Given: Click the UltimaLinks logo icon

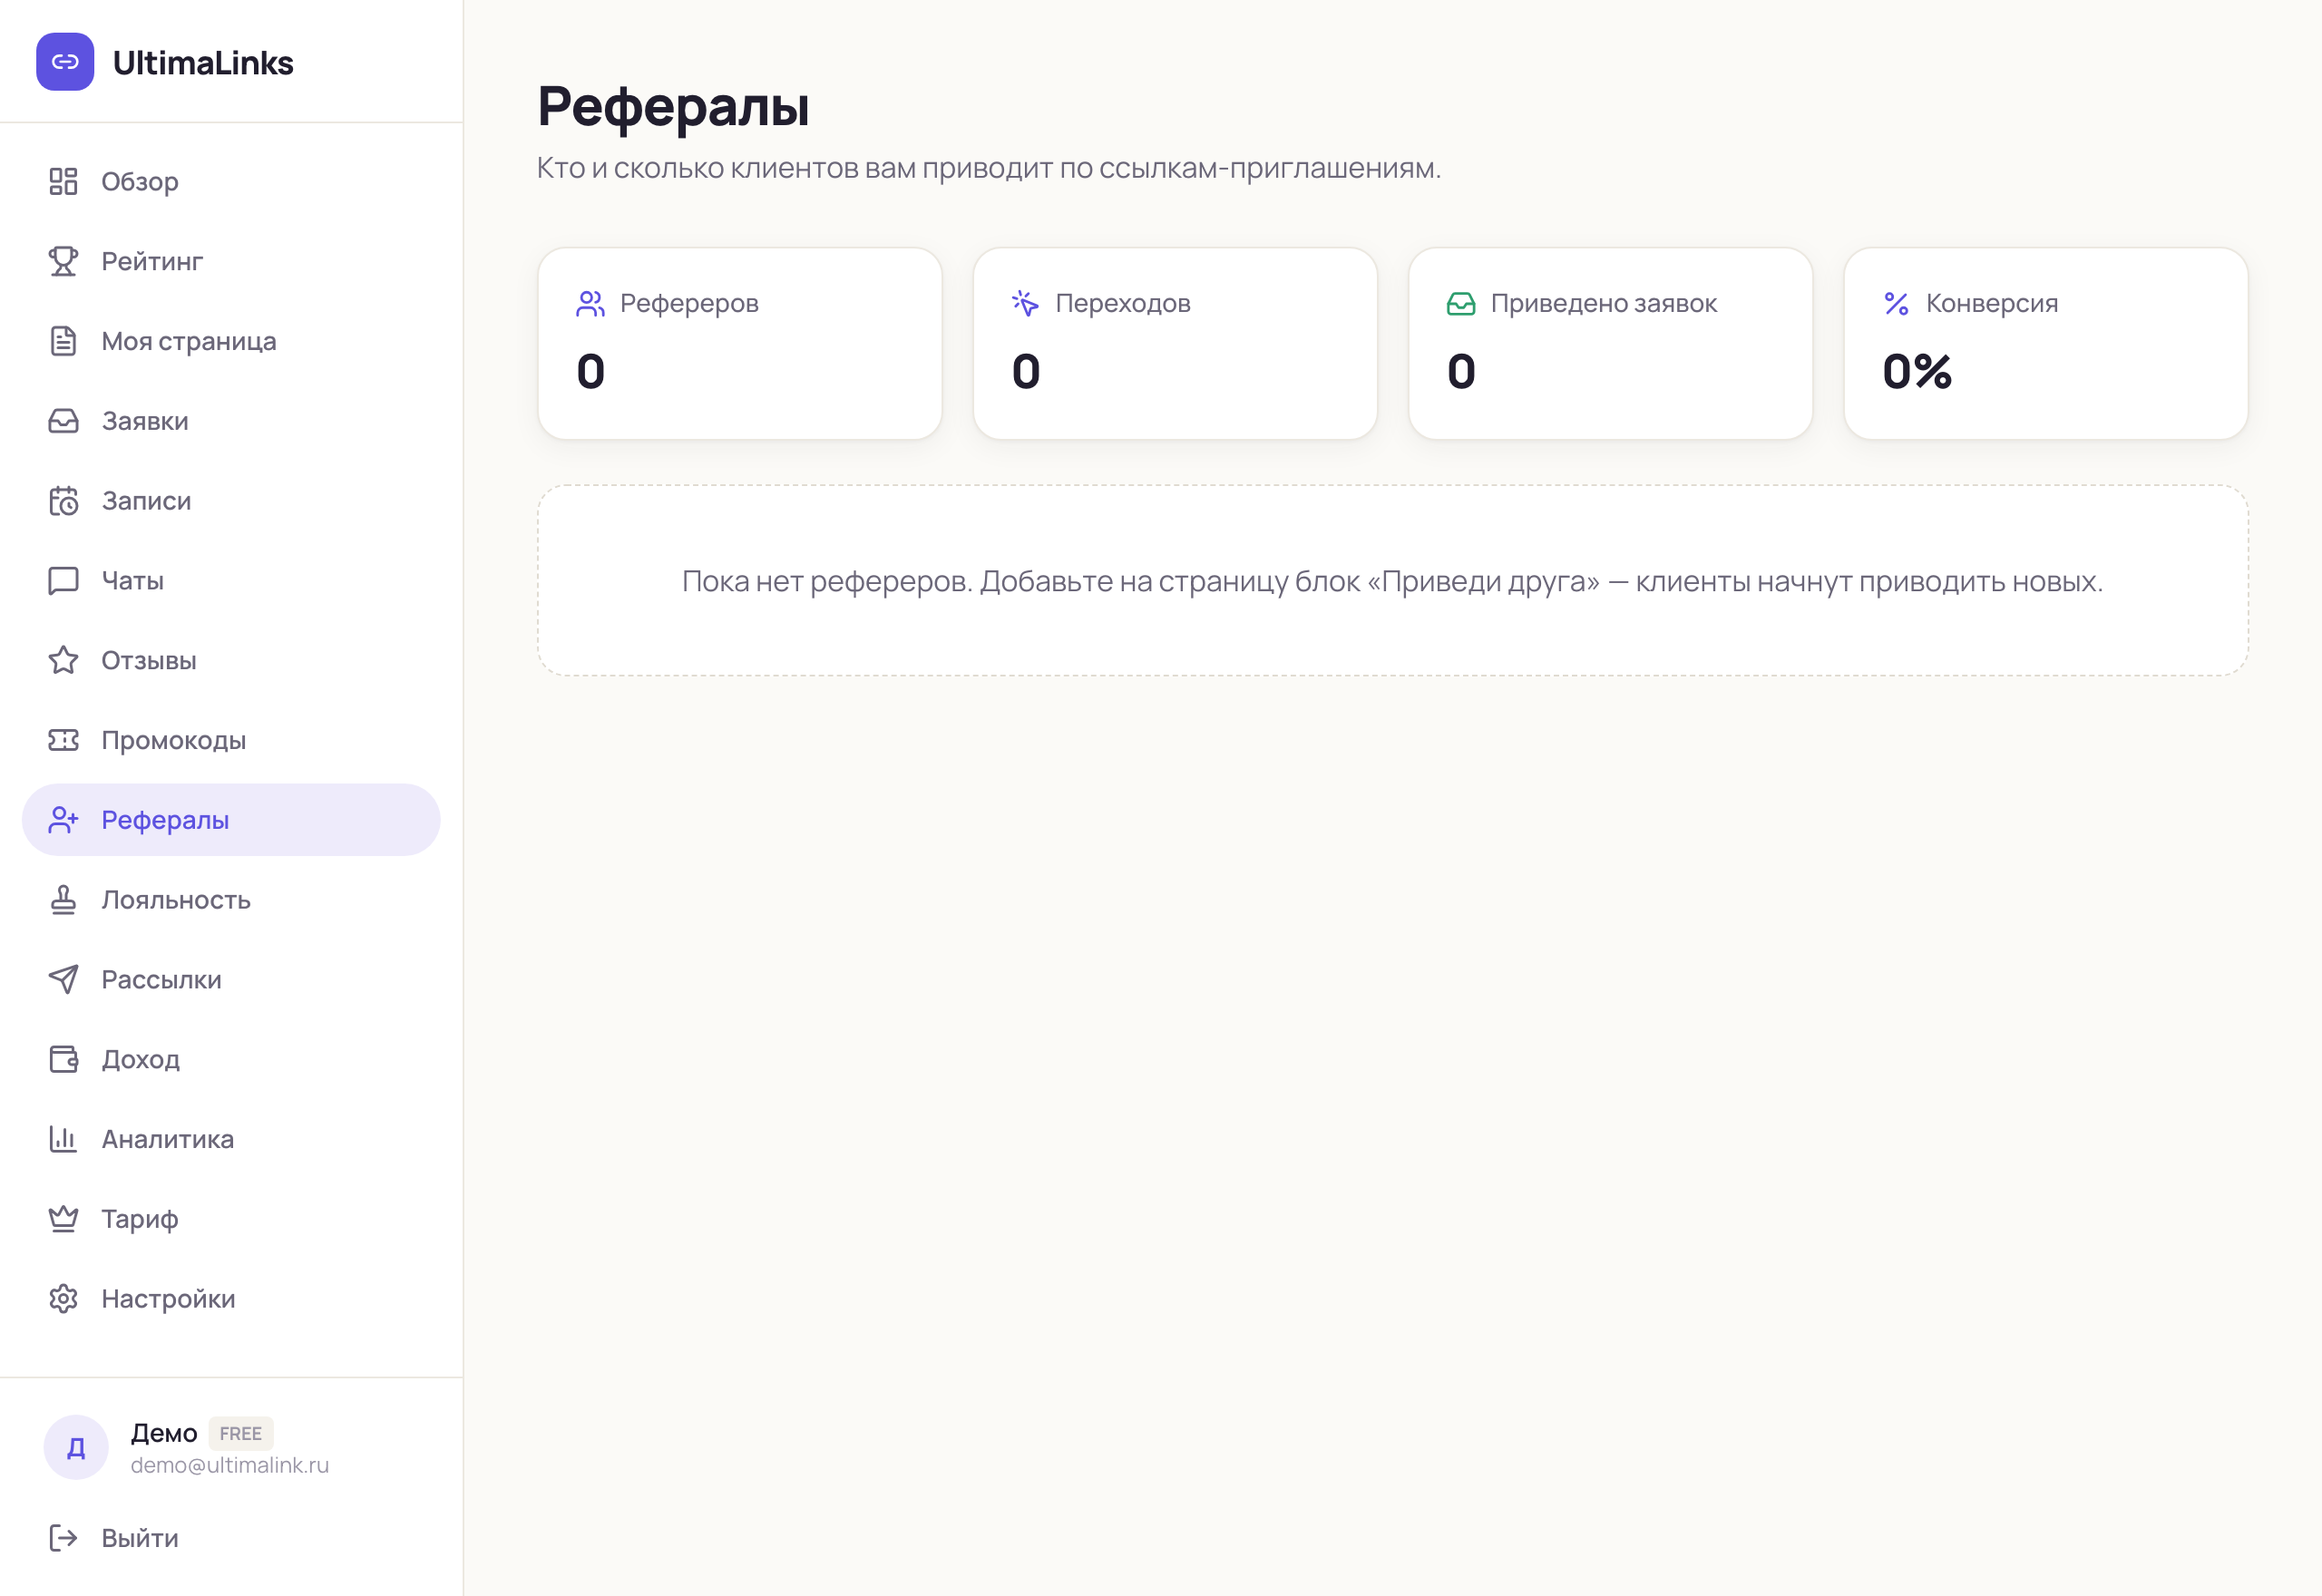Looking at the screenshot, I should coord(65,62).
